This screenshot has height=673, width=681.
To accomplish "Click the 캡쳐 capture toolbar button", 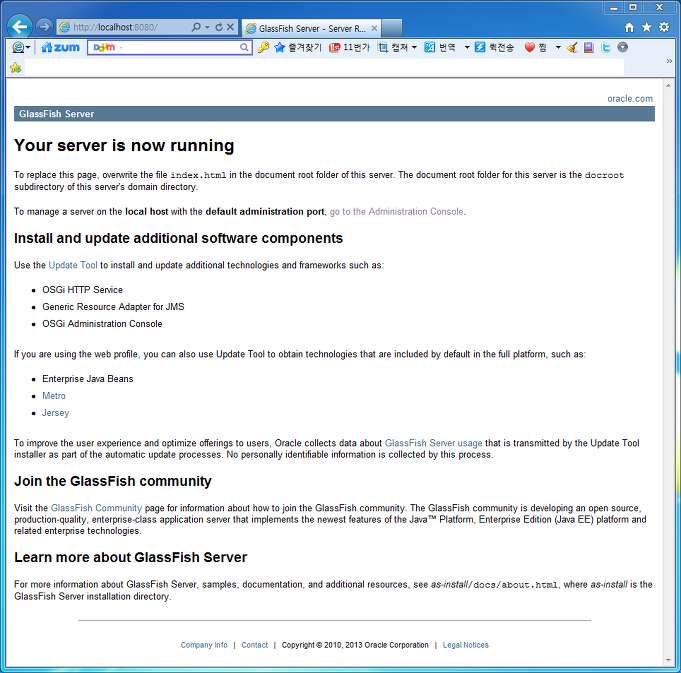I will click(393, 47).
